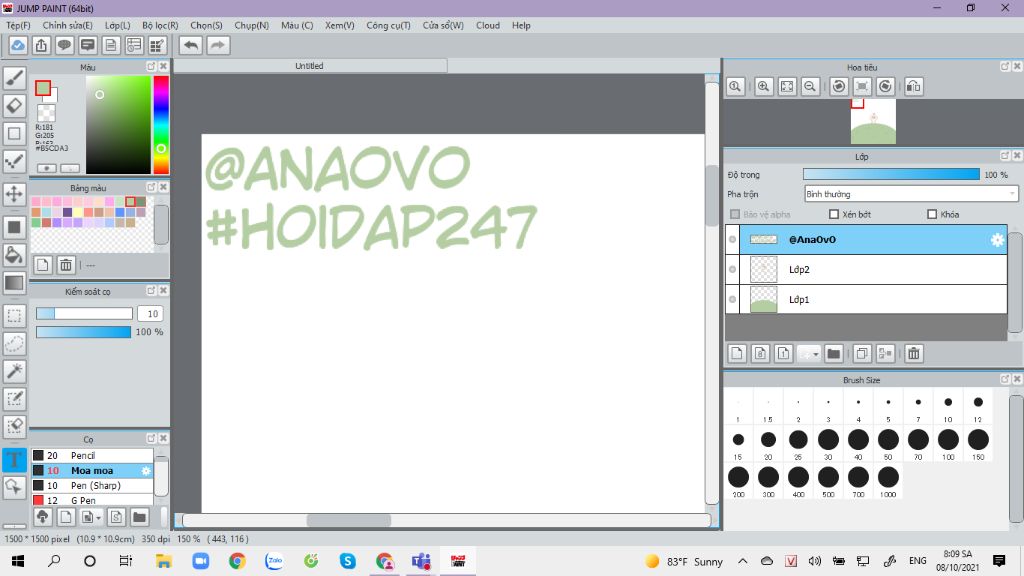Viewport: 1024px width, 576px height.
Task: Select the Magic Wand tool
Action: 14,371
